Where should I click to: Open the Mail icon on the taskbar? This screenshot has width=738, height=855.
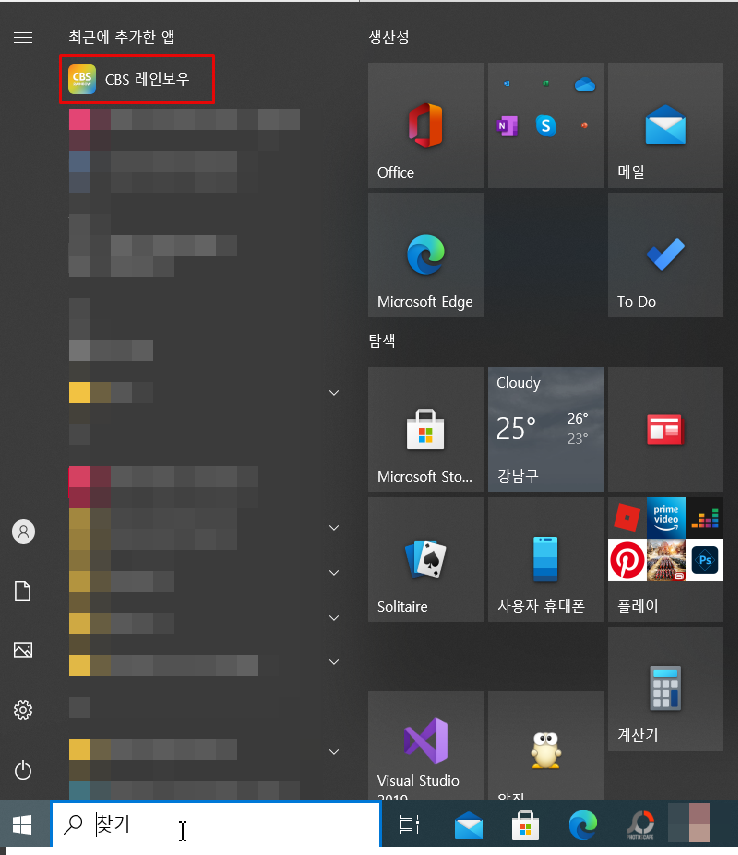pos(469,824)
